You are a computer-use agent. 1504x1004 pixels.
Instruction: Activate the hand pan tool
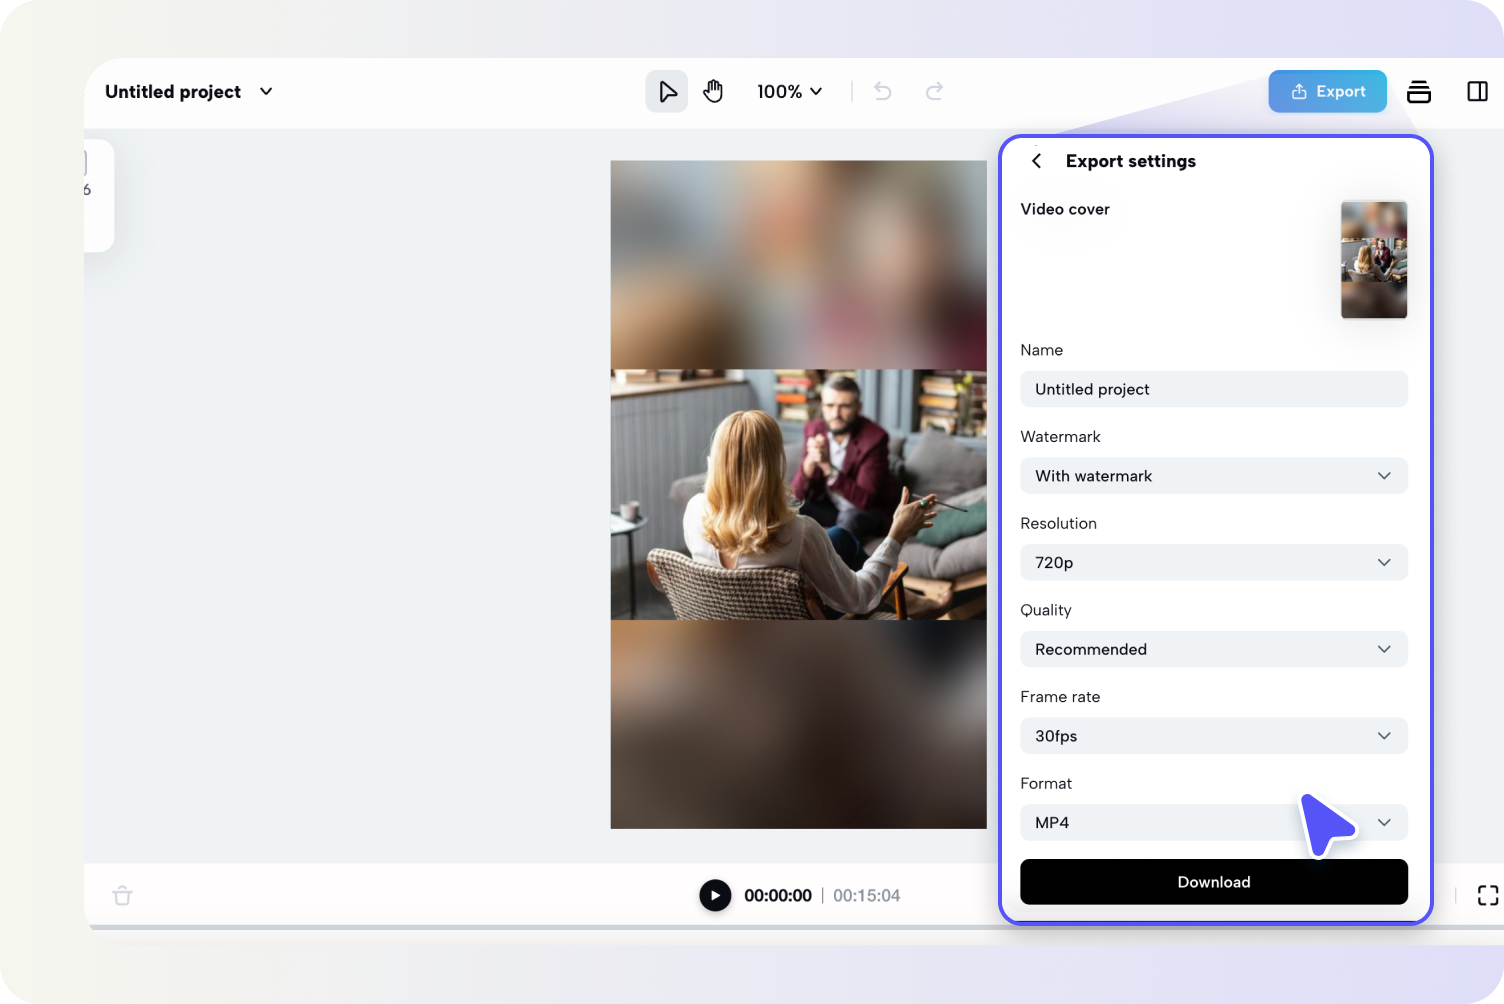click(x=713, y=92)
